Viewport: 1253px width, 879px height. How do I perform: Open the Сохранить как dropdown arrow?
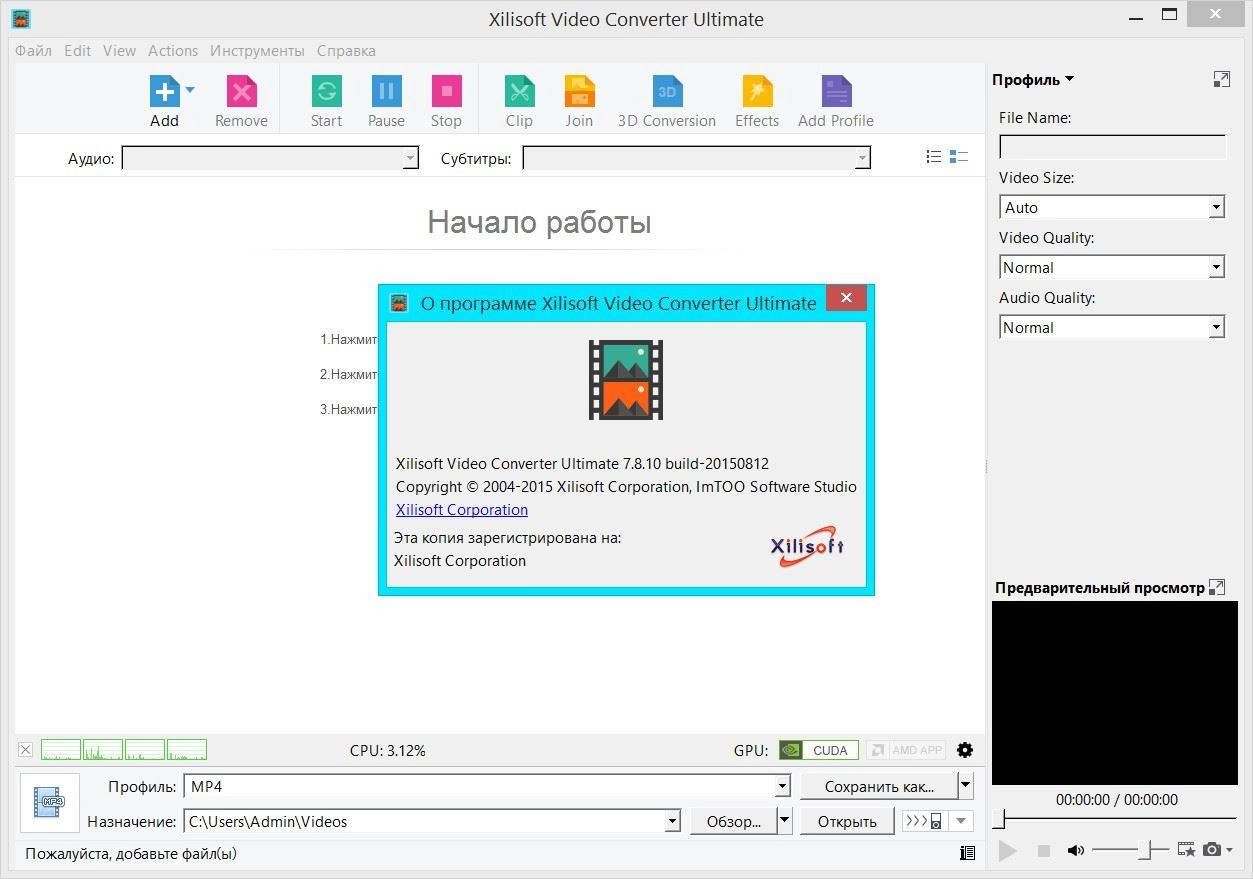965,787
